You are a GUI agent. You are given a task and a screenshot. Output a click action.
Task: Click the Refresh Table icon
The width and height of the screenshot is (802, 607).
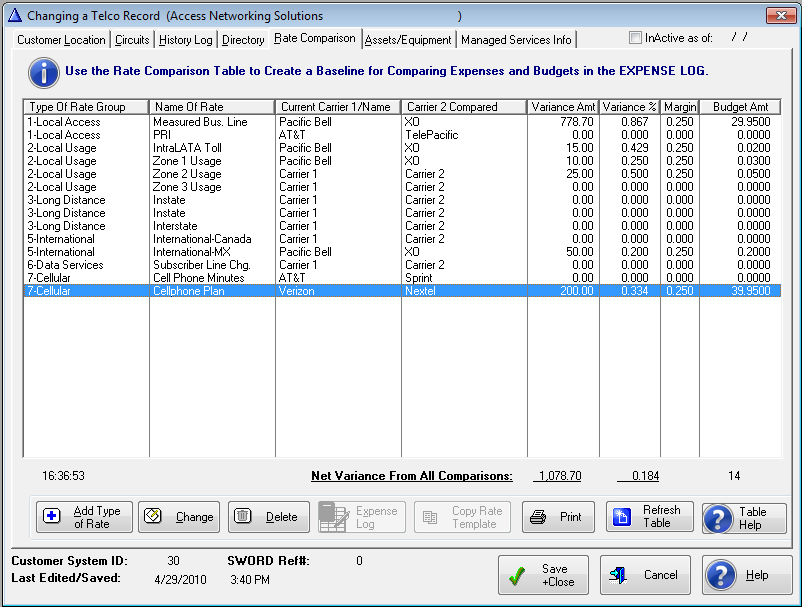tap(621, 517)
